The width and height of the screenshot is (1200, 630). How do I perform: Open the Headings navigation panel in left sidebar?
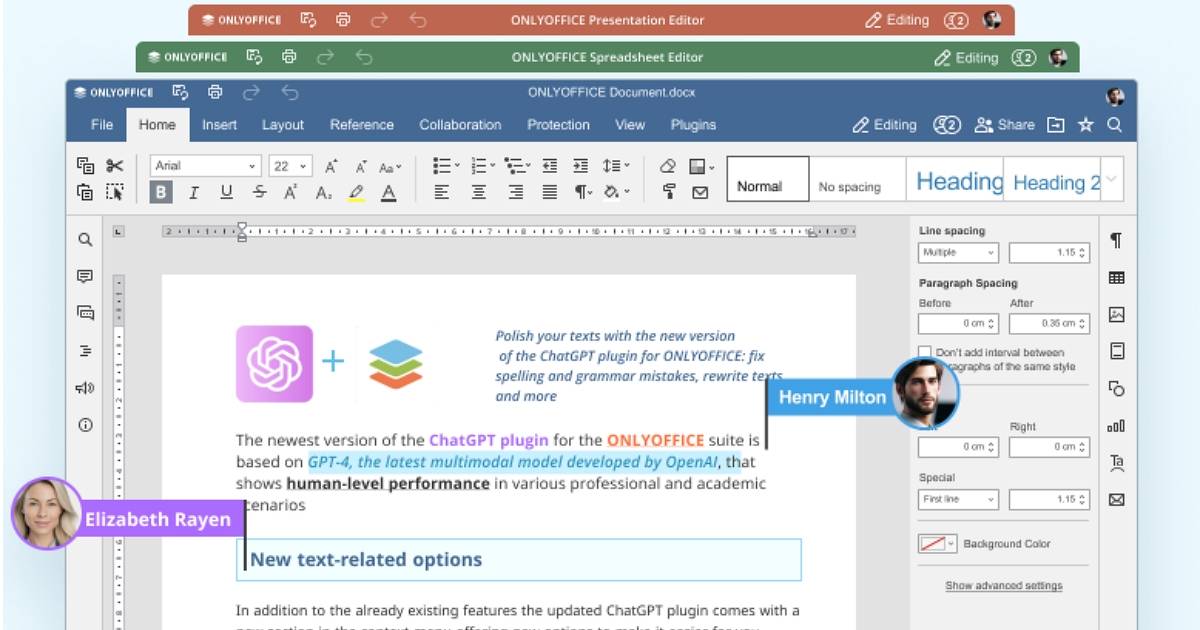click(x=85, y=350)
